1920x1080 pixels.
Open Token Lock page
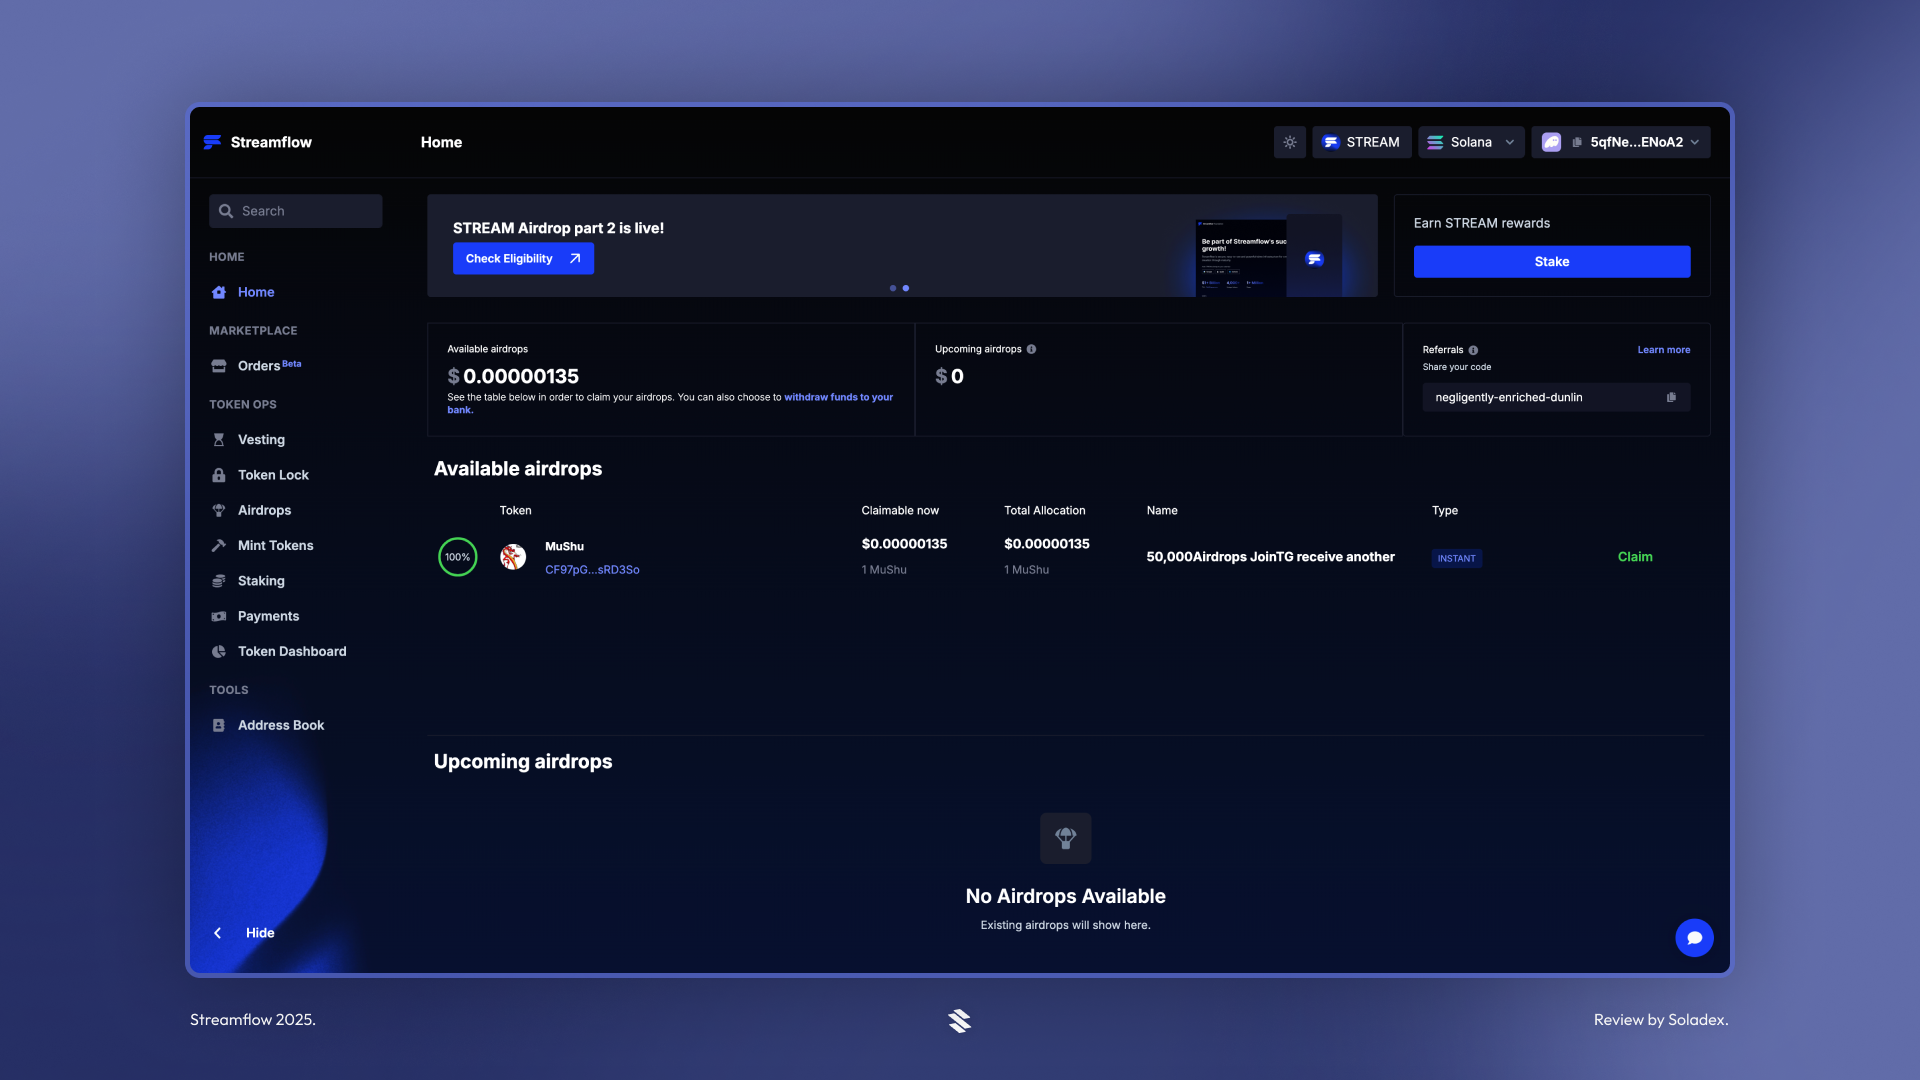[x=273, y=475]
